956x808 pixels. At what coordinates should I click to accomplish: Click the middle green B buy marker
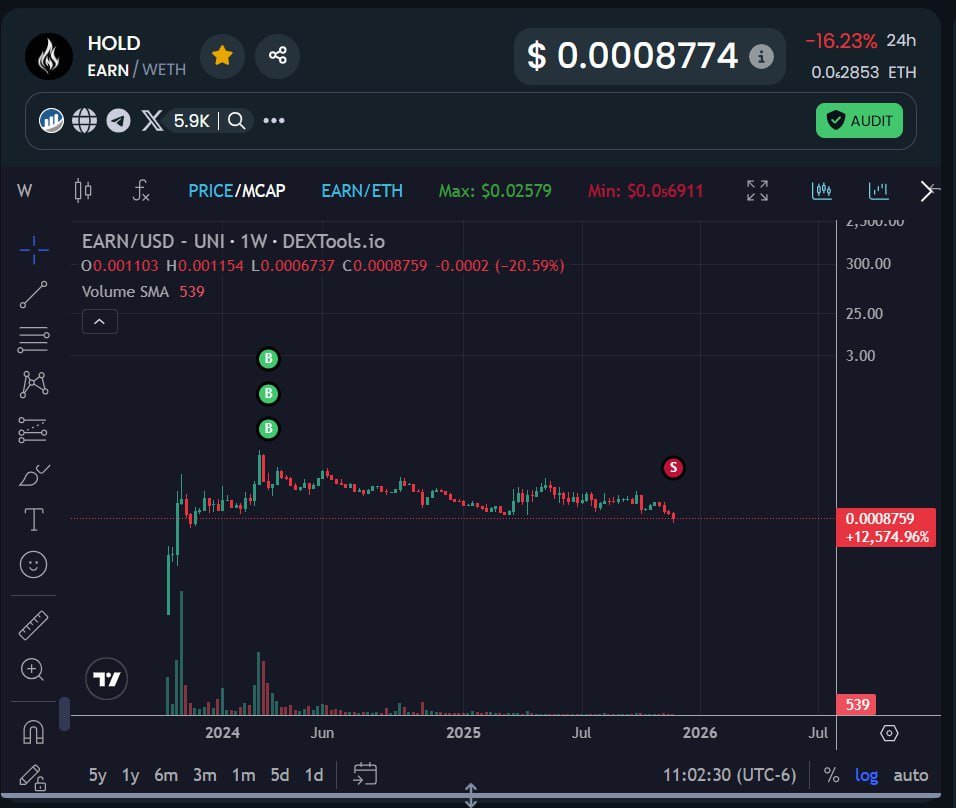268,393
